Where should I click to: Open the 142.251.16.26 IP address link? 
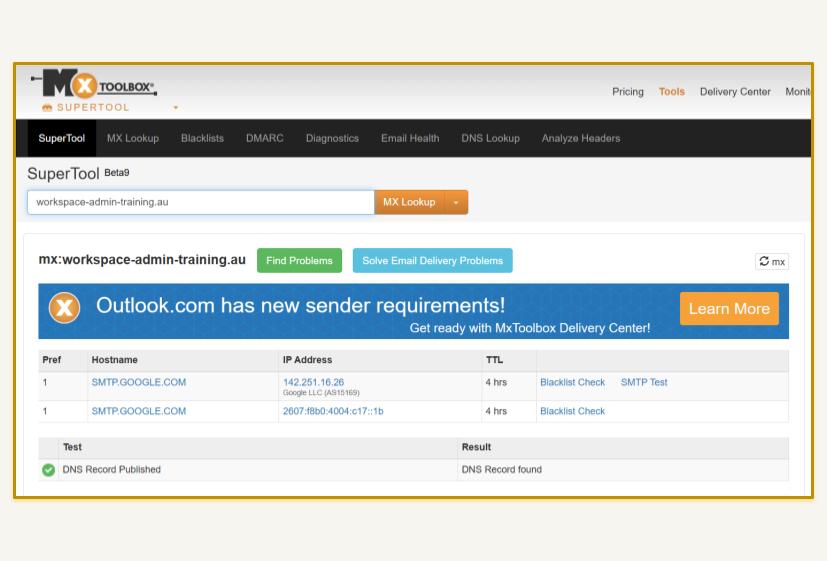pyautogui.click(x=313, y=382)
